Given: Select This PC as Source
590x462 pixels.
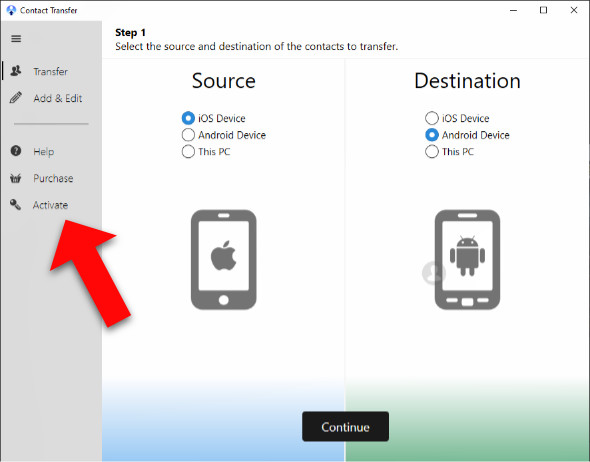Looking at the screenshot, I should click(206, 152).
